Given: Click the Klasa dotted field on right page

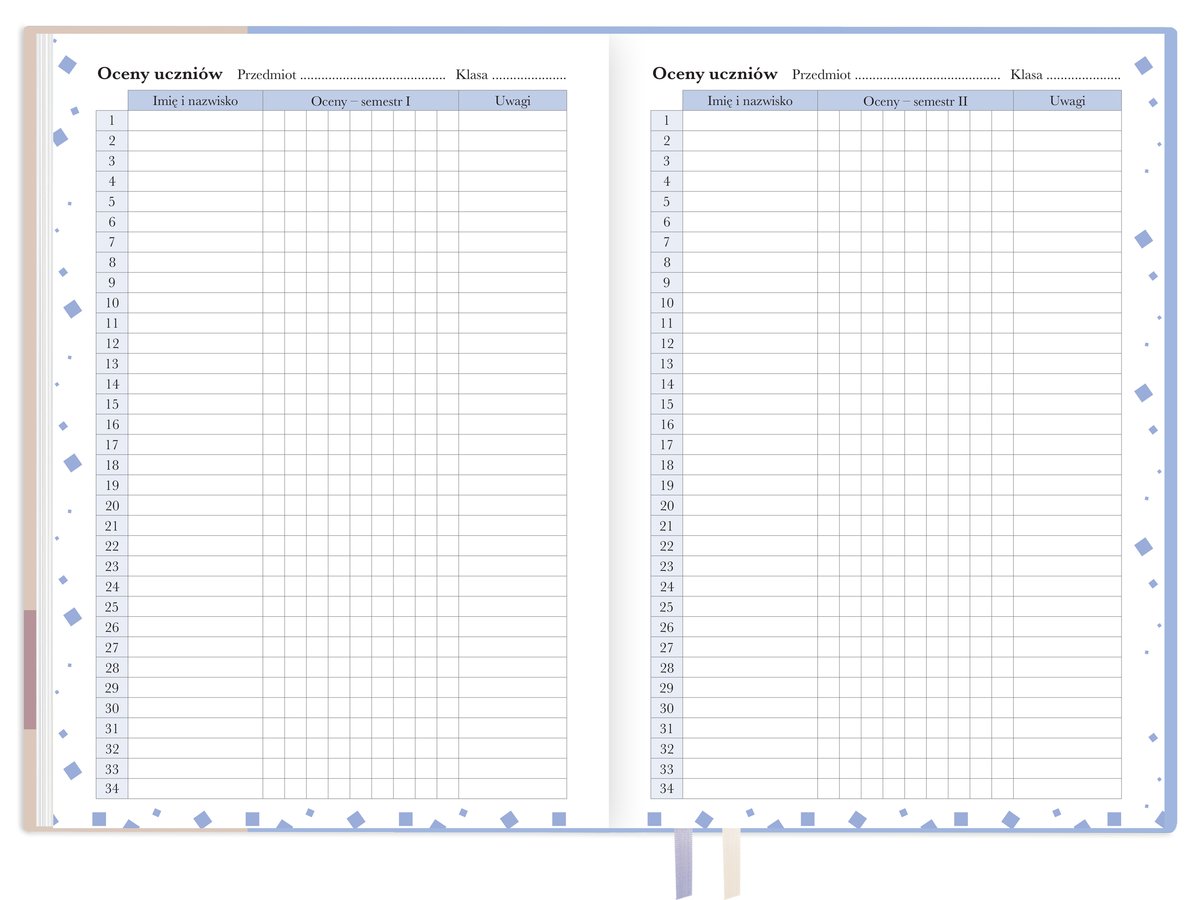Looking at the screenshot, I should 1084,76.
